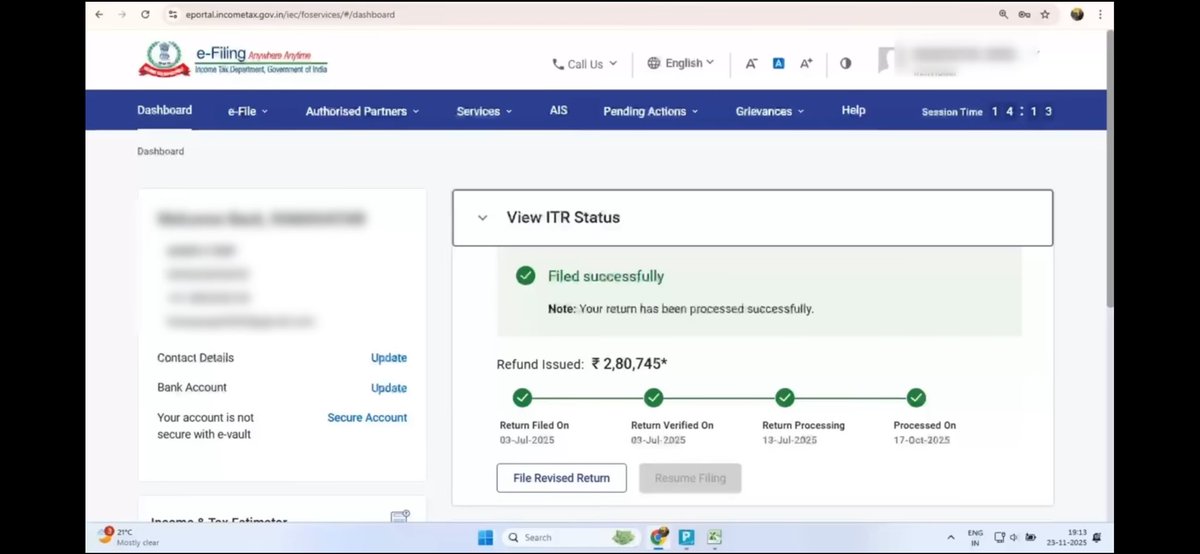
Task: Click the user profile avatar in header
Action: point(887,60)
